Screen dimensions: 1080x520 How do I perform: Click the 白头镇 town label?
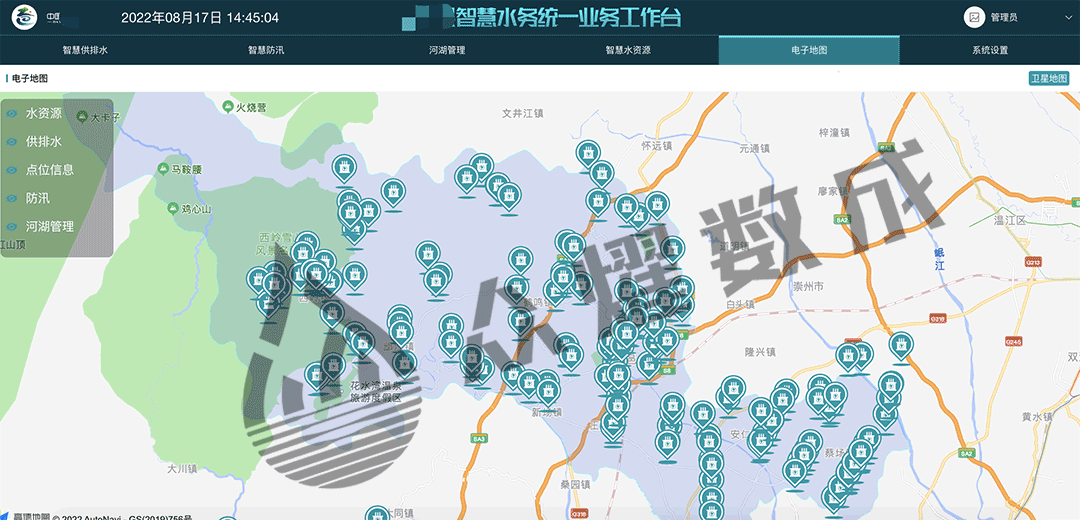coord(740,304)
